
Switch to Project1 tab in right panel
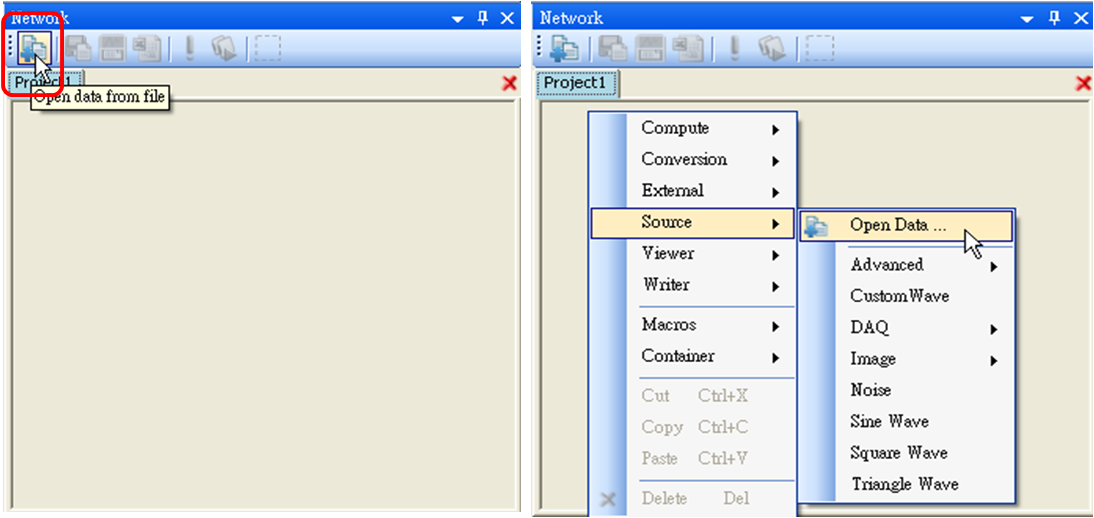click(x=575, y=82)
